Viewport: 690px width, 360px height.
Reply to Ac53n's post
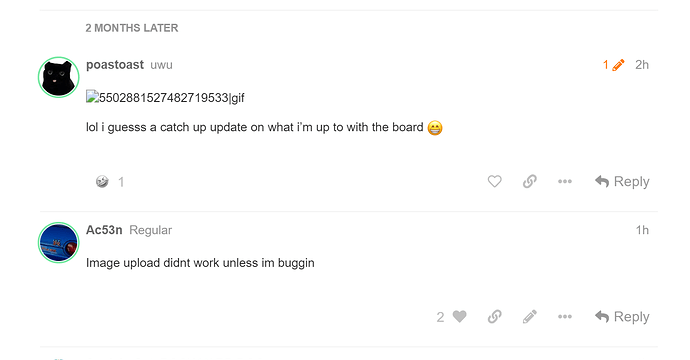pyautogui.click(x=622, y=316)
